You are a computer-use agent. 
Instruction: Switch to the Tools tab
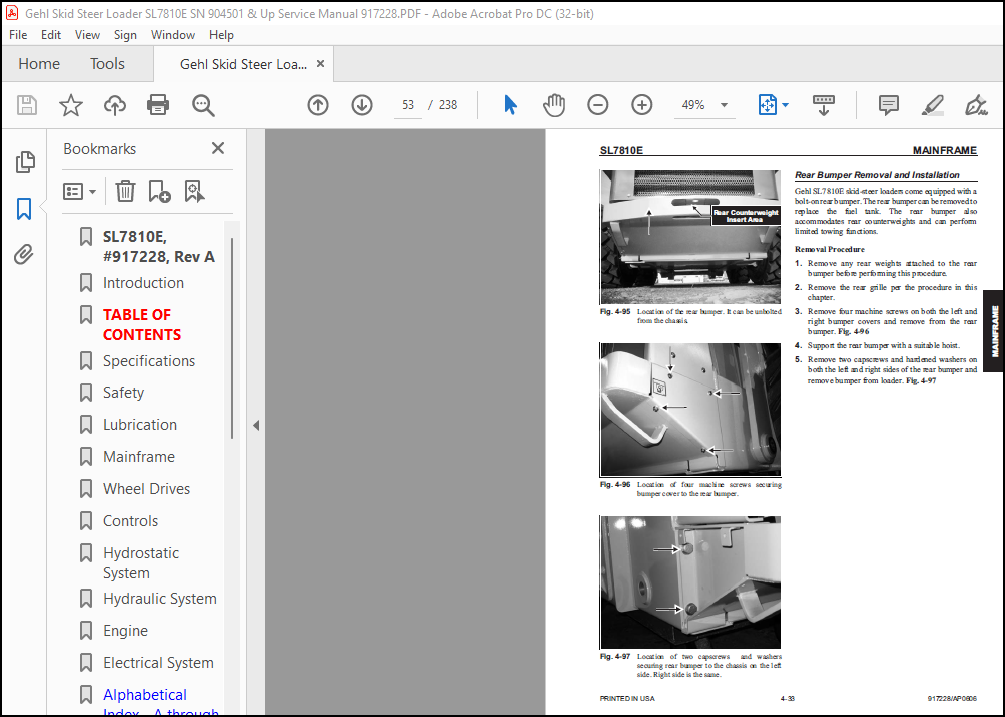pyautogui.click(x=107, y=63)
